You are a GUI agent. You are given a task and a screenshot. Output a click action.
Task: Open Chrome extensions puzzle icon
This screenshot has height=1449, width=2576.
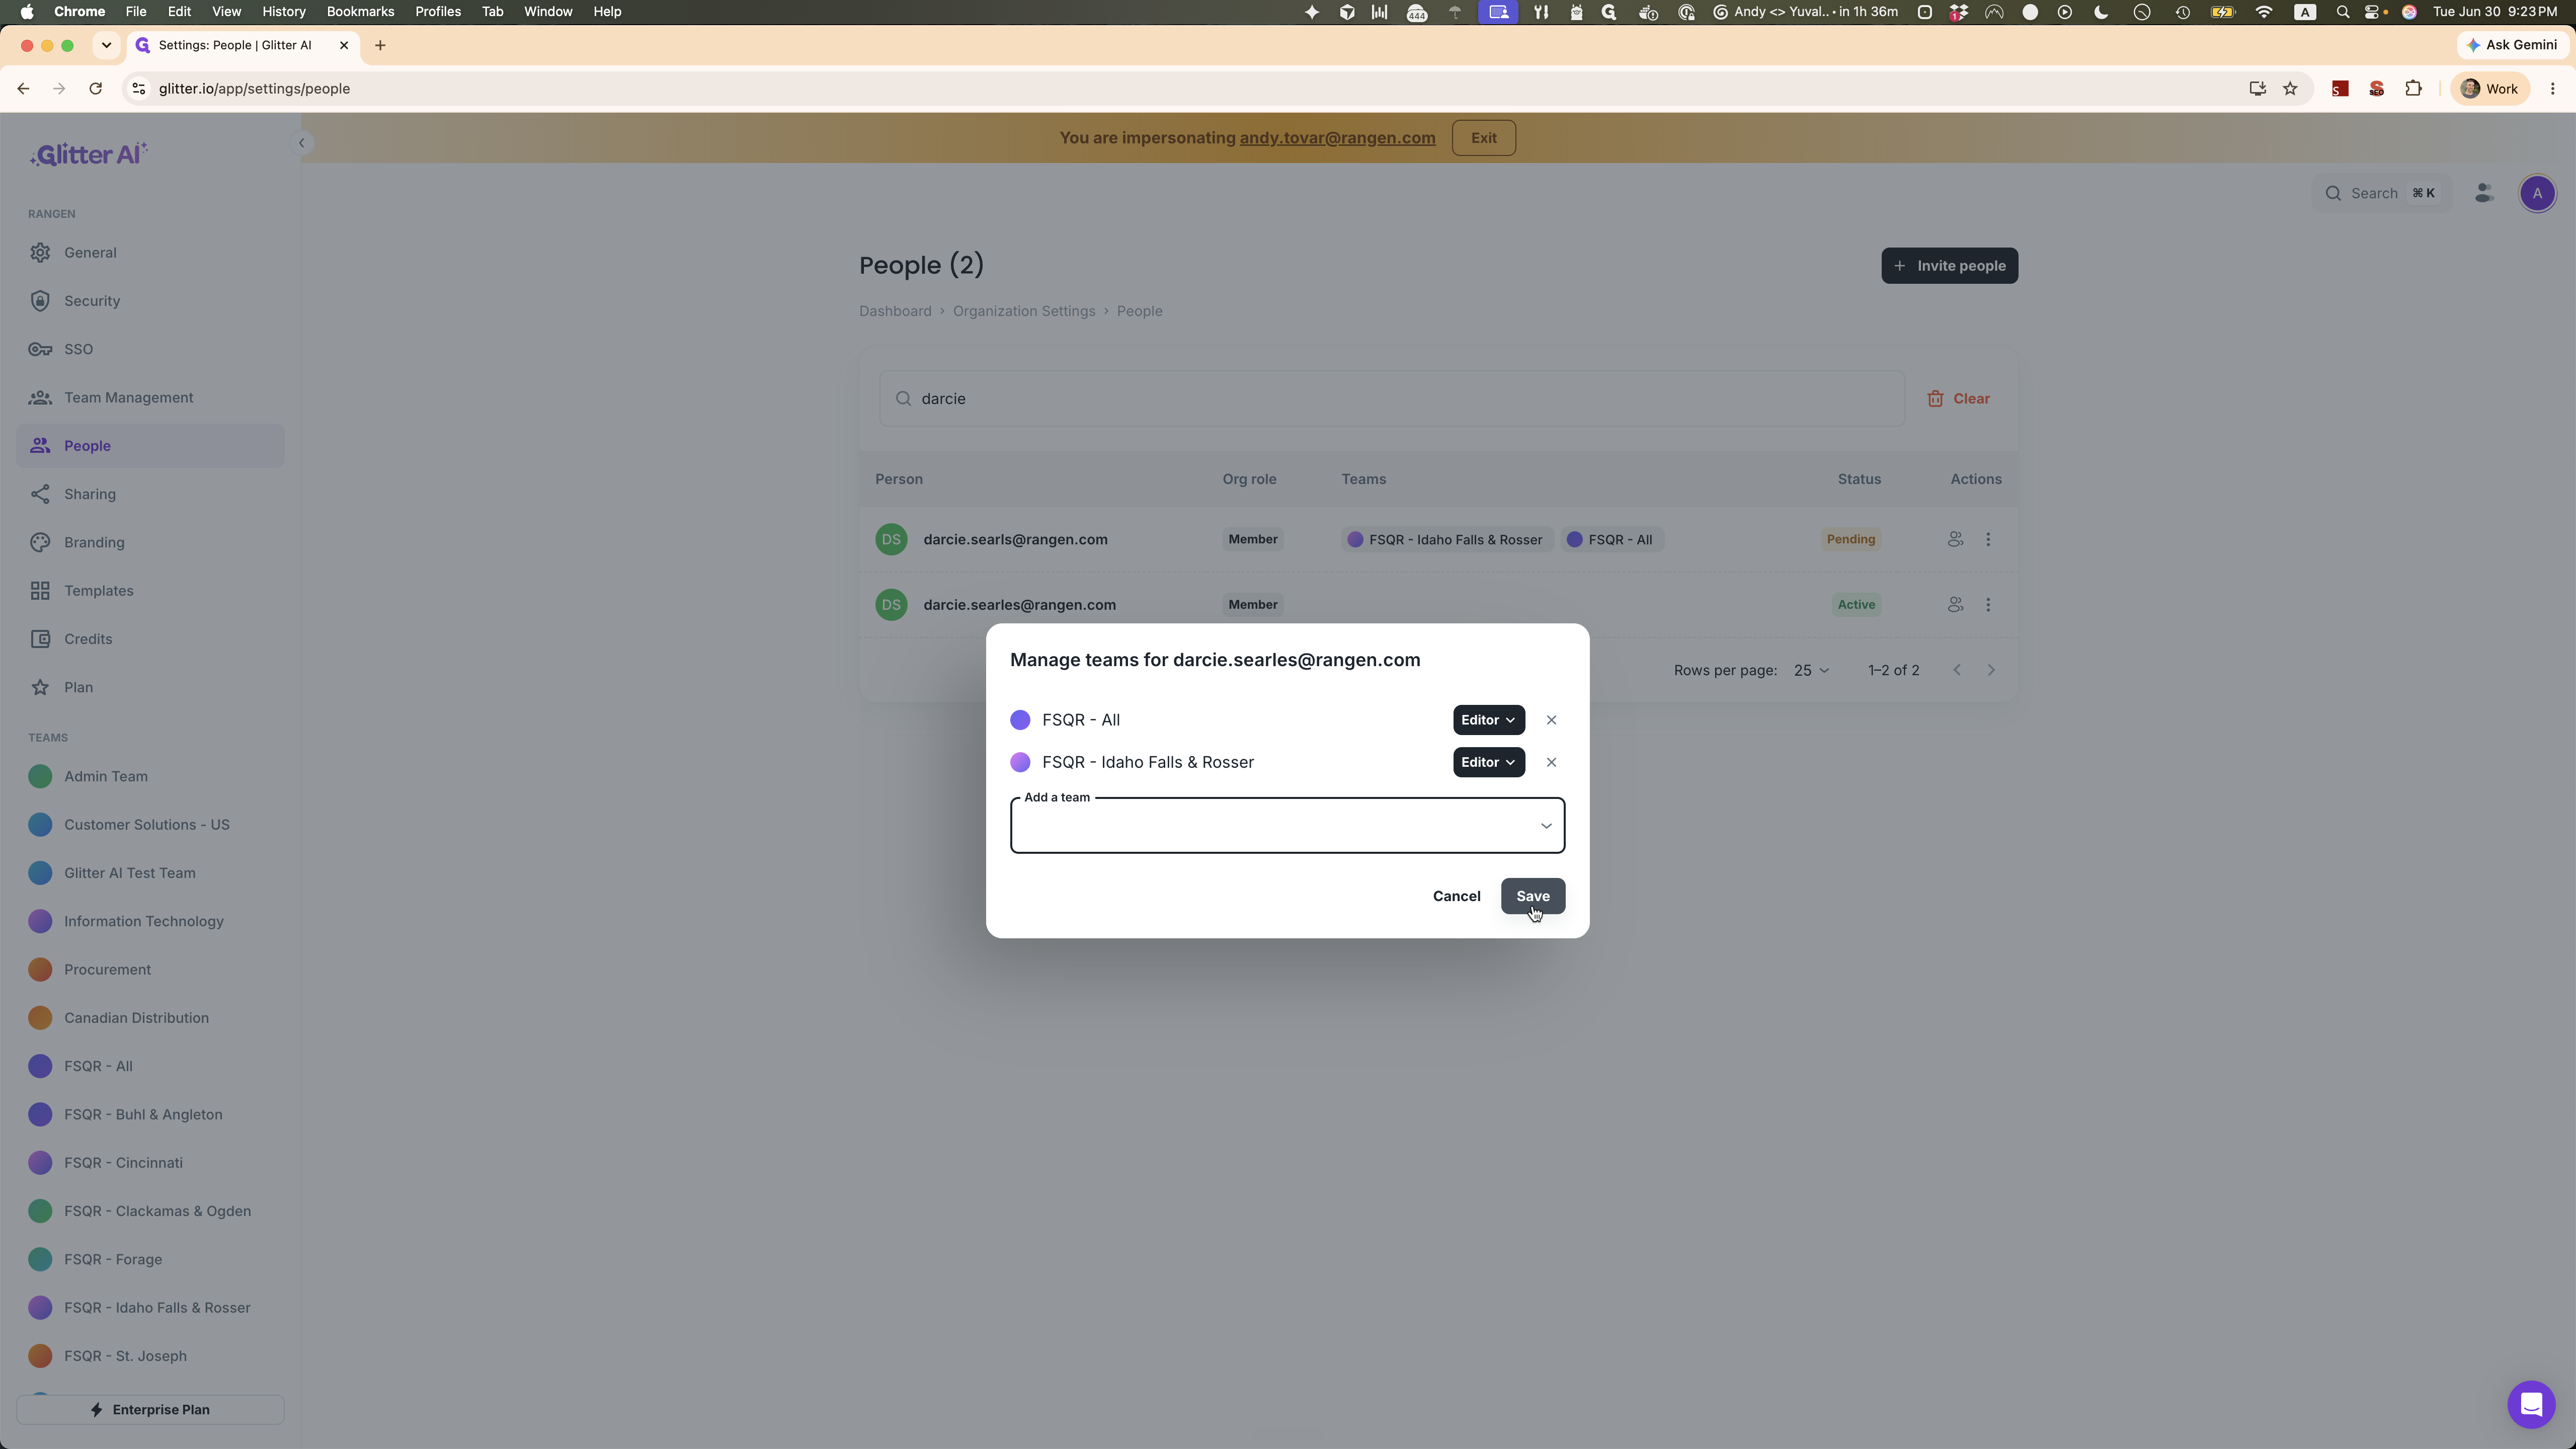point(2413,89)
